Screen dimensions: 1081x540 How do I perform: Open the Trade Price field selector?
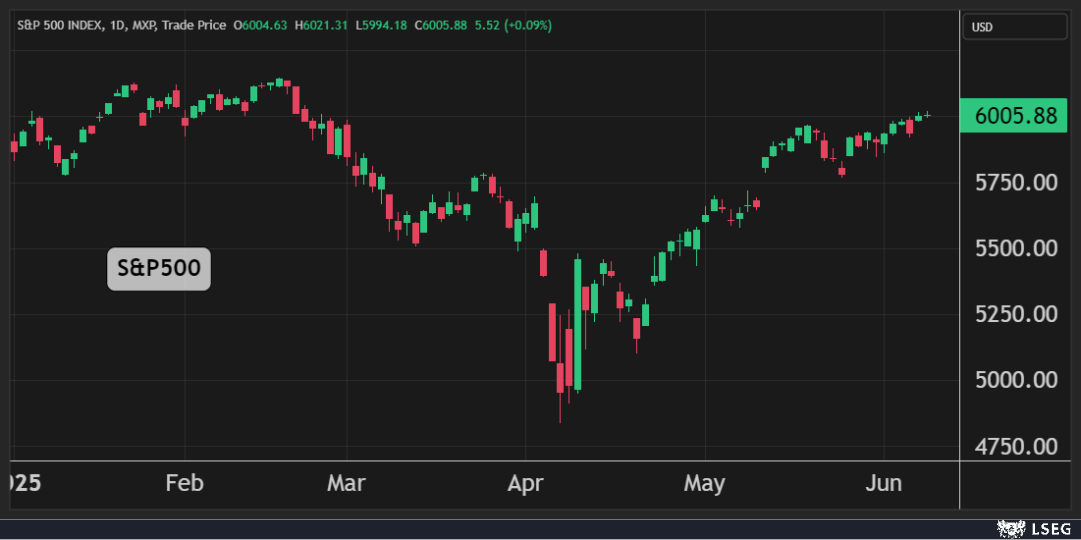197,25
